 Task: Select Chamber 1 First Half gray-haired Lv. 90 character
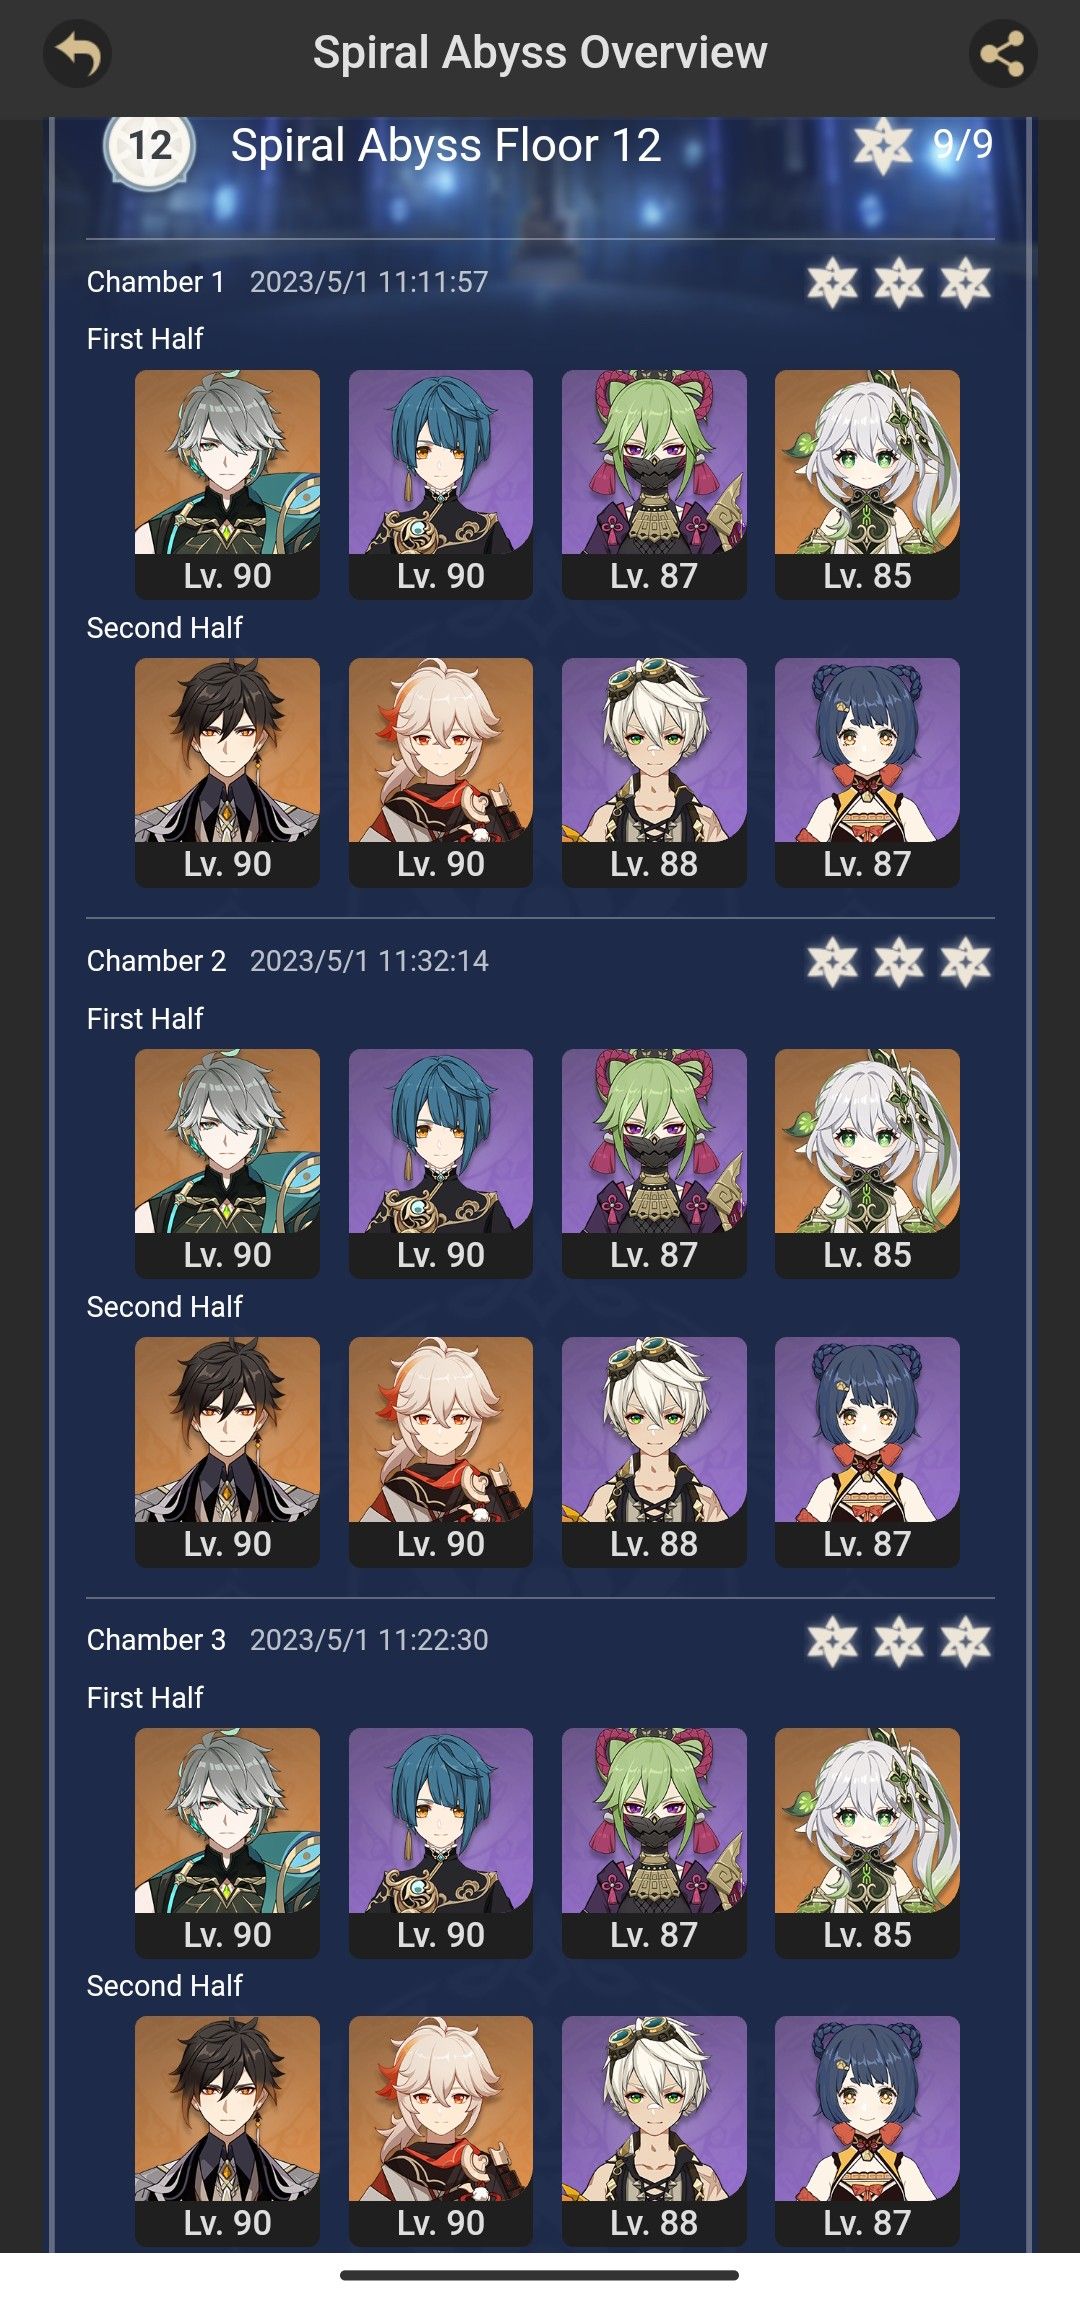(227, 484)
